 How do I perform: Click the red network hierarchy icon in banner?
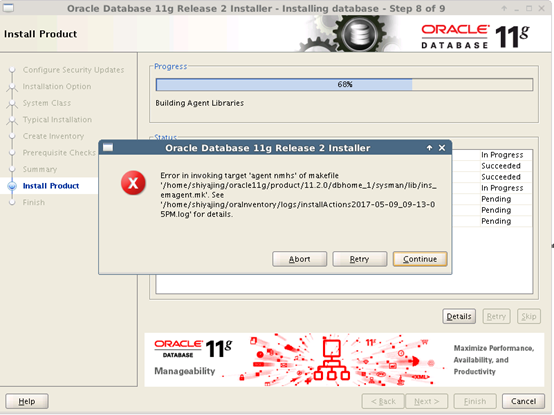[x=331, y=360]
